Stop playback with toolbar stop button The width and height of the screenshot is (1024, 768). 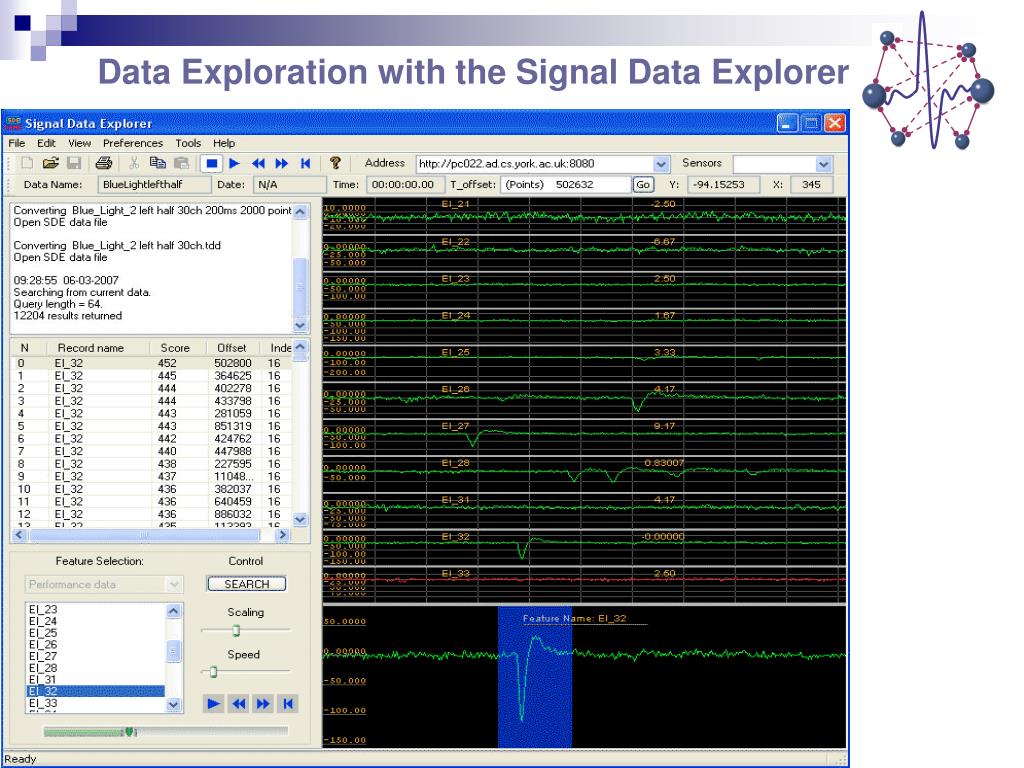(212, 164)
